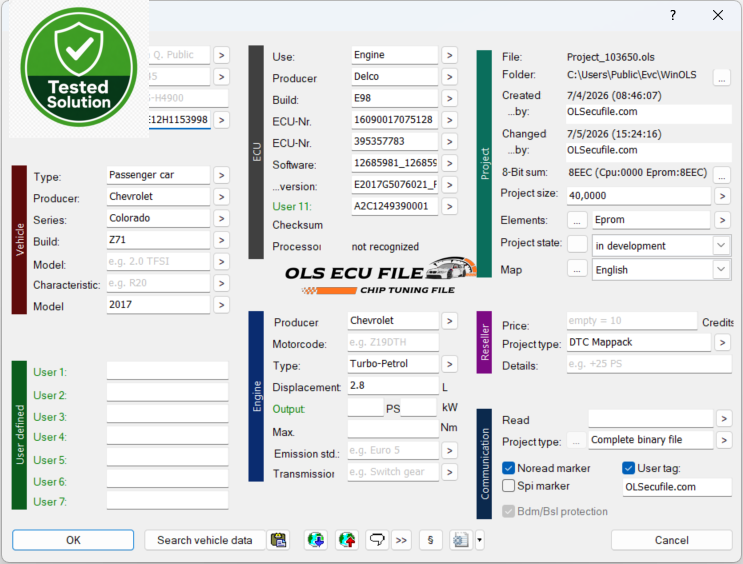The image size is (743, 564).
Task: Click arrow button next to Series Colorado
Action: coord(221,218)
